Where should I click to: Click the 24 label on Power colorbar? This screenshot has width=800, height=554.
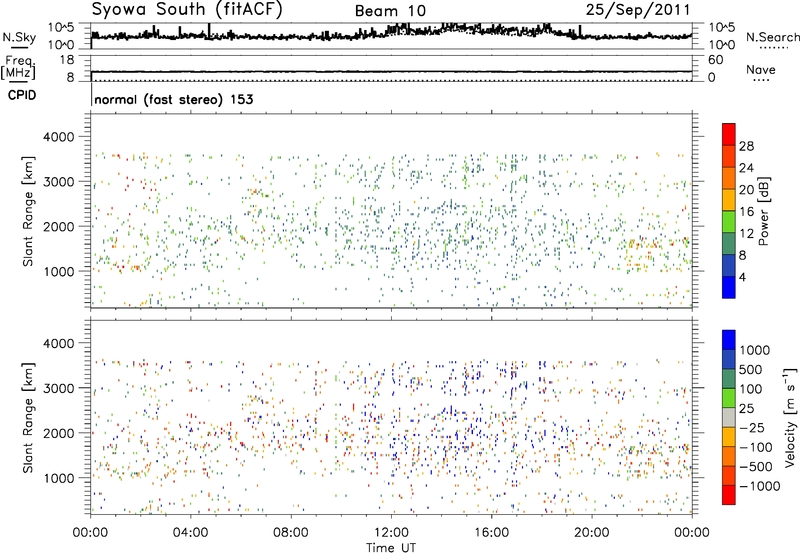[746, 168]
